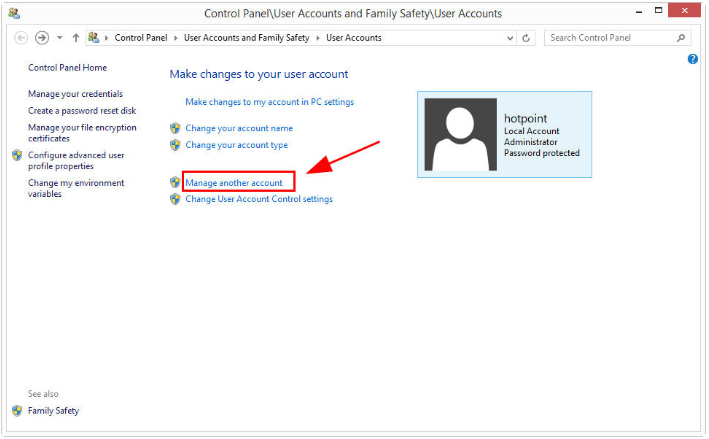Click Change your account name link

coord(239,128)
